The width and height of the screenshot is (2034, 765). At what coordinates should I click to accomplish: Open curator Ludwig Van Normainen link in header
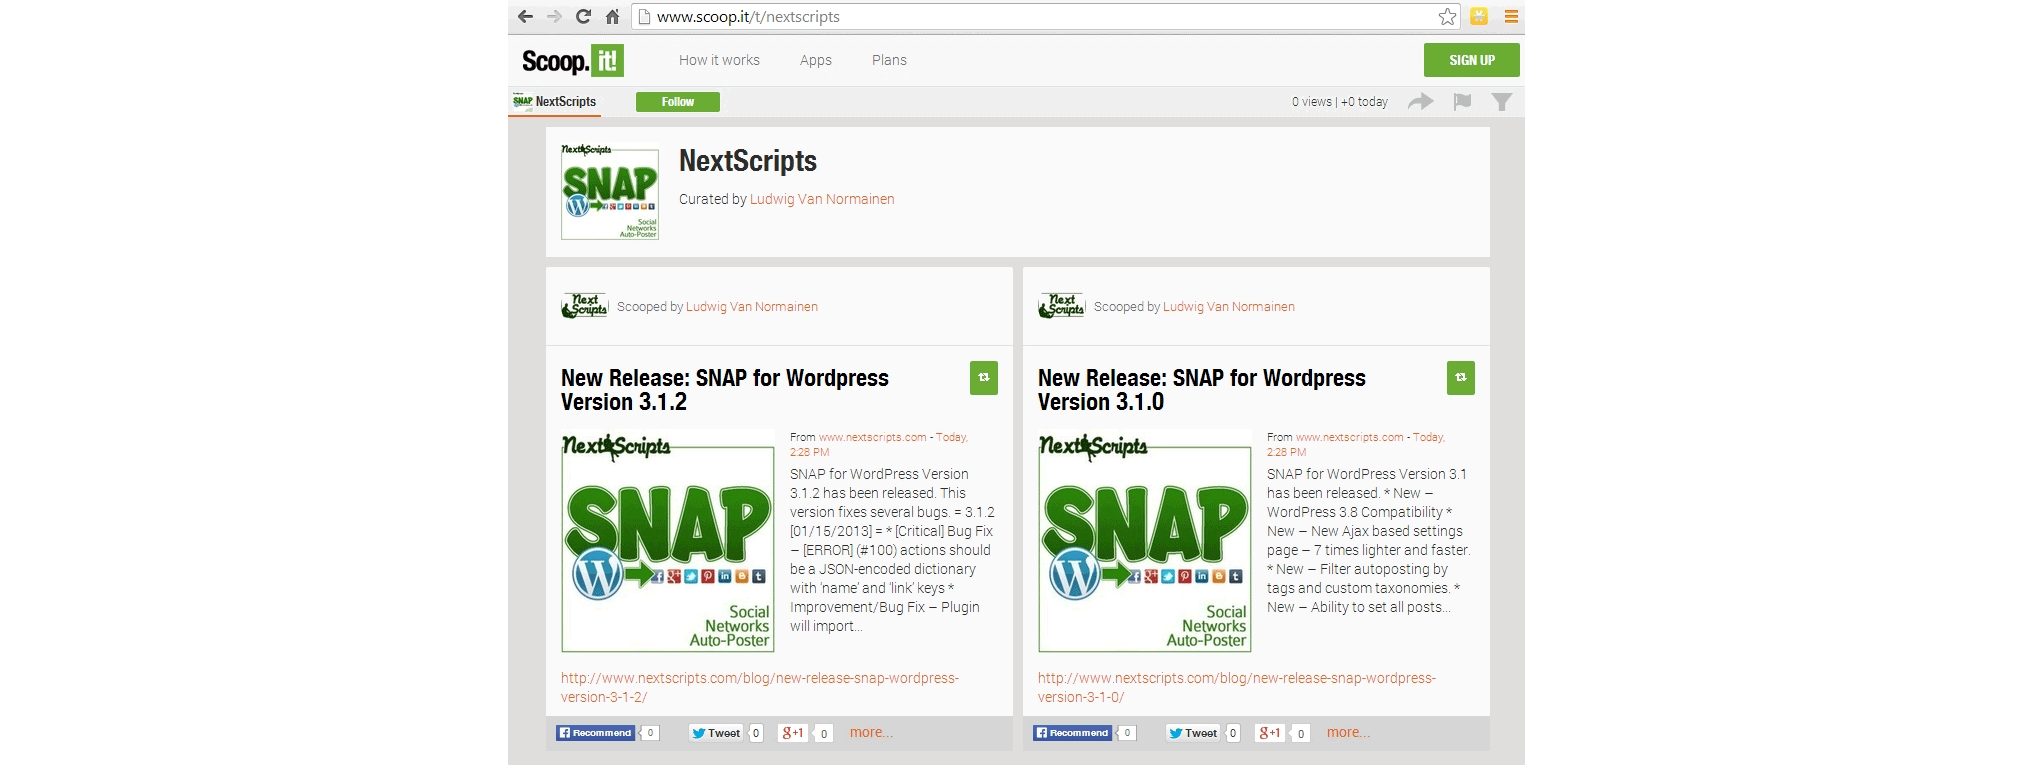point(822,199)
